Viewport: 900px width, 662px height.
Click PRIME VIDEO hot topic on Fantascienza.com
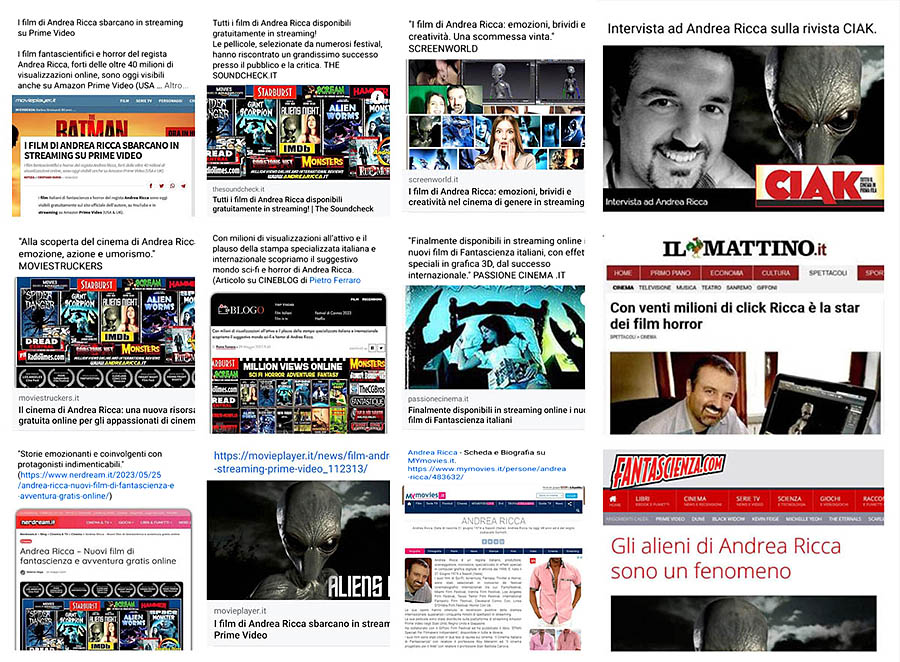(x=670, y=518)
